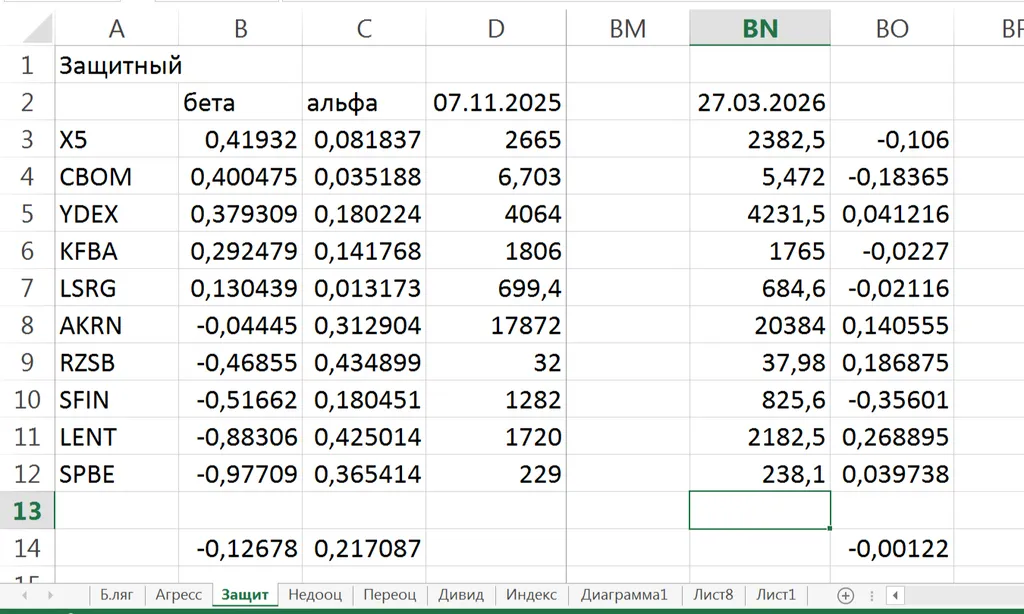Select row 10 header
1024x614 pixels.
point(27,399)
